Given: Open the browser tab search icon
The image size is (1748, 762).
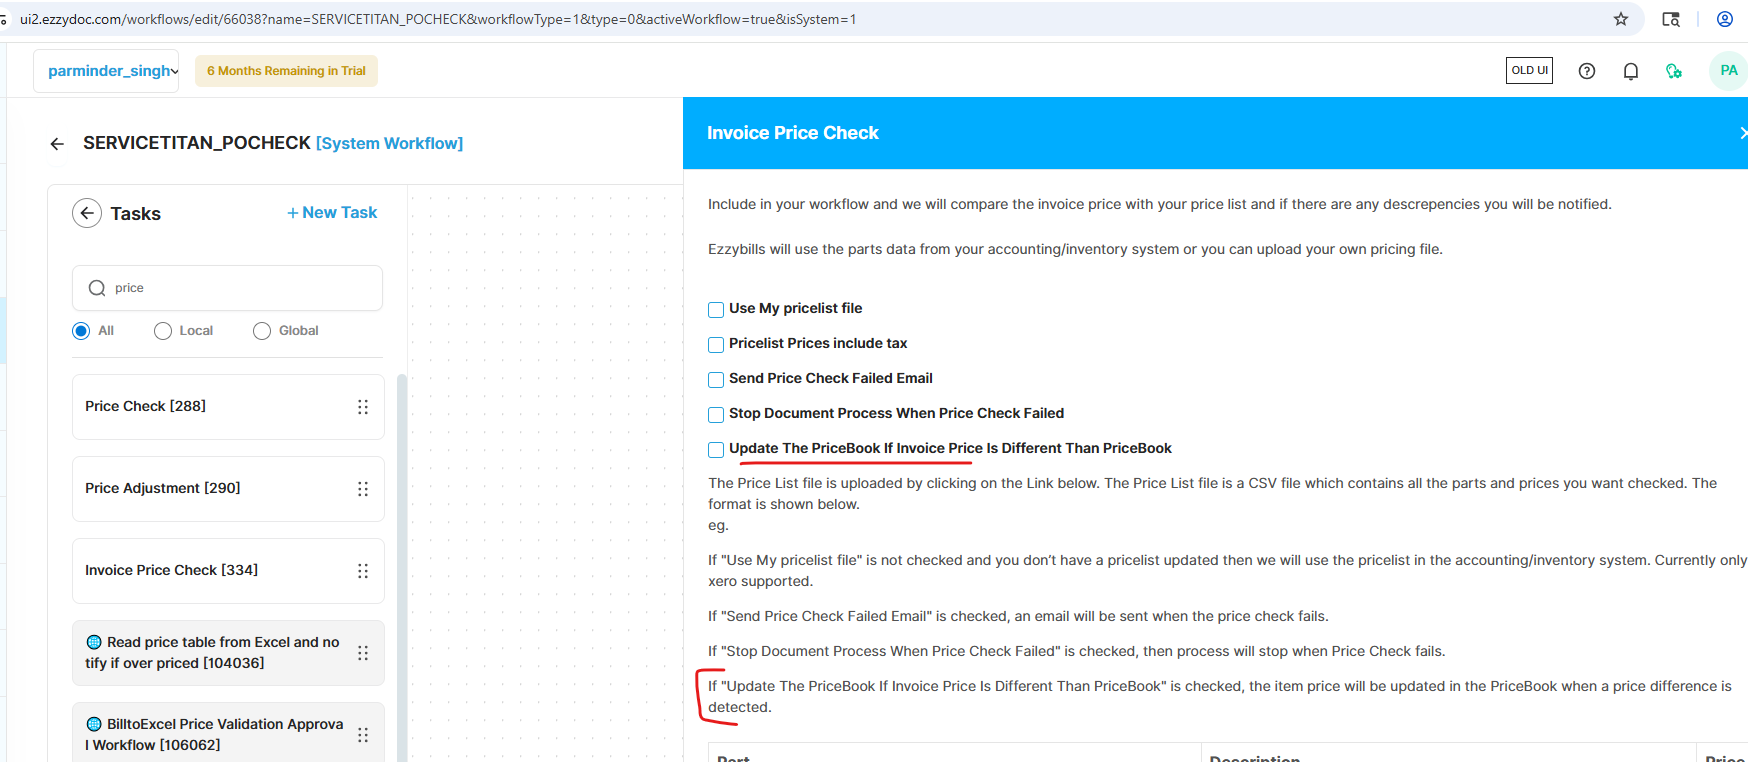Looking at the screenshot, I should click(1671, 19).
